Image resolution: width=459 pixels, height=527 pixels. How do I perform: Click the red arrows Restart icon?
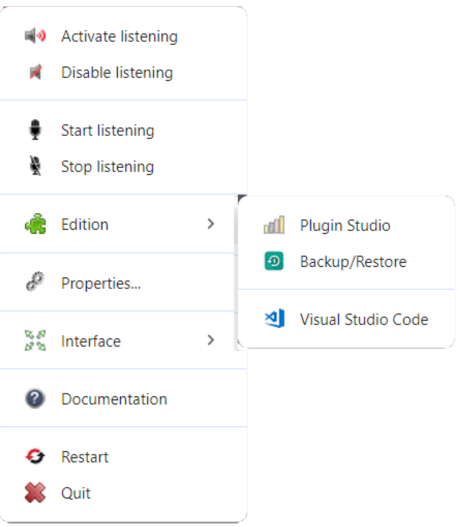point(35,456)
